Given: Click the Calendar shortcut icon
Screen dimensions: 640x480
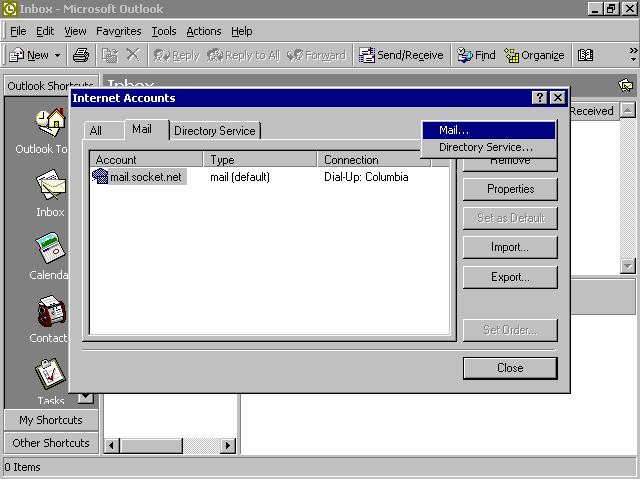Looking at the screenshot, I should tap(51, 248).
